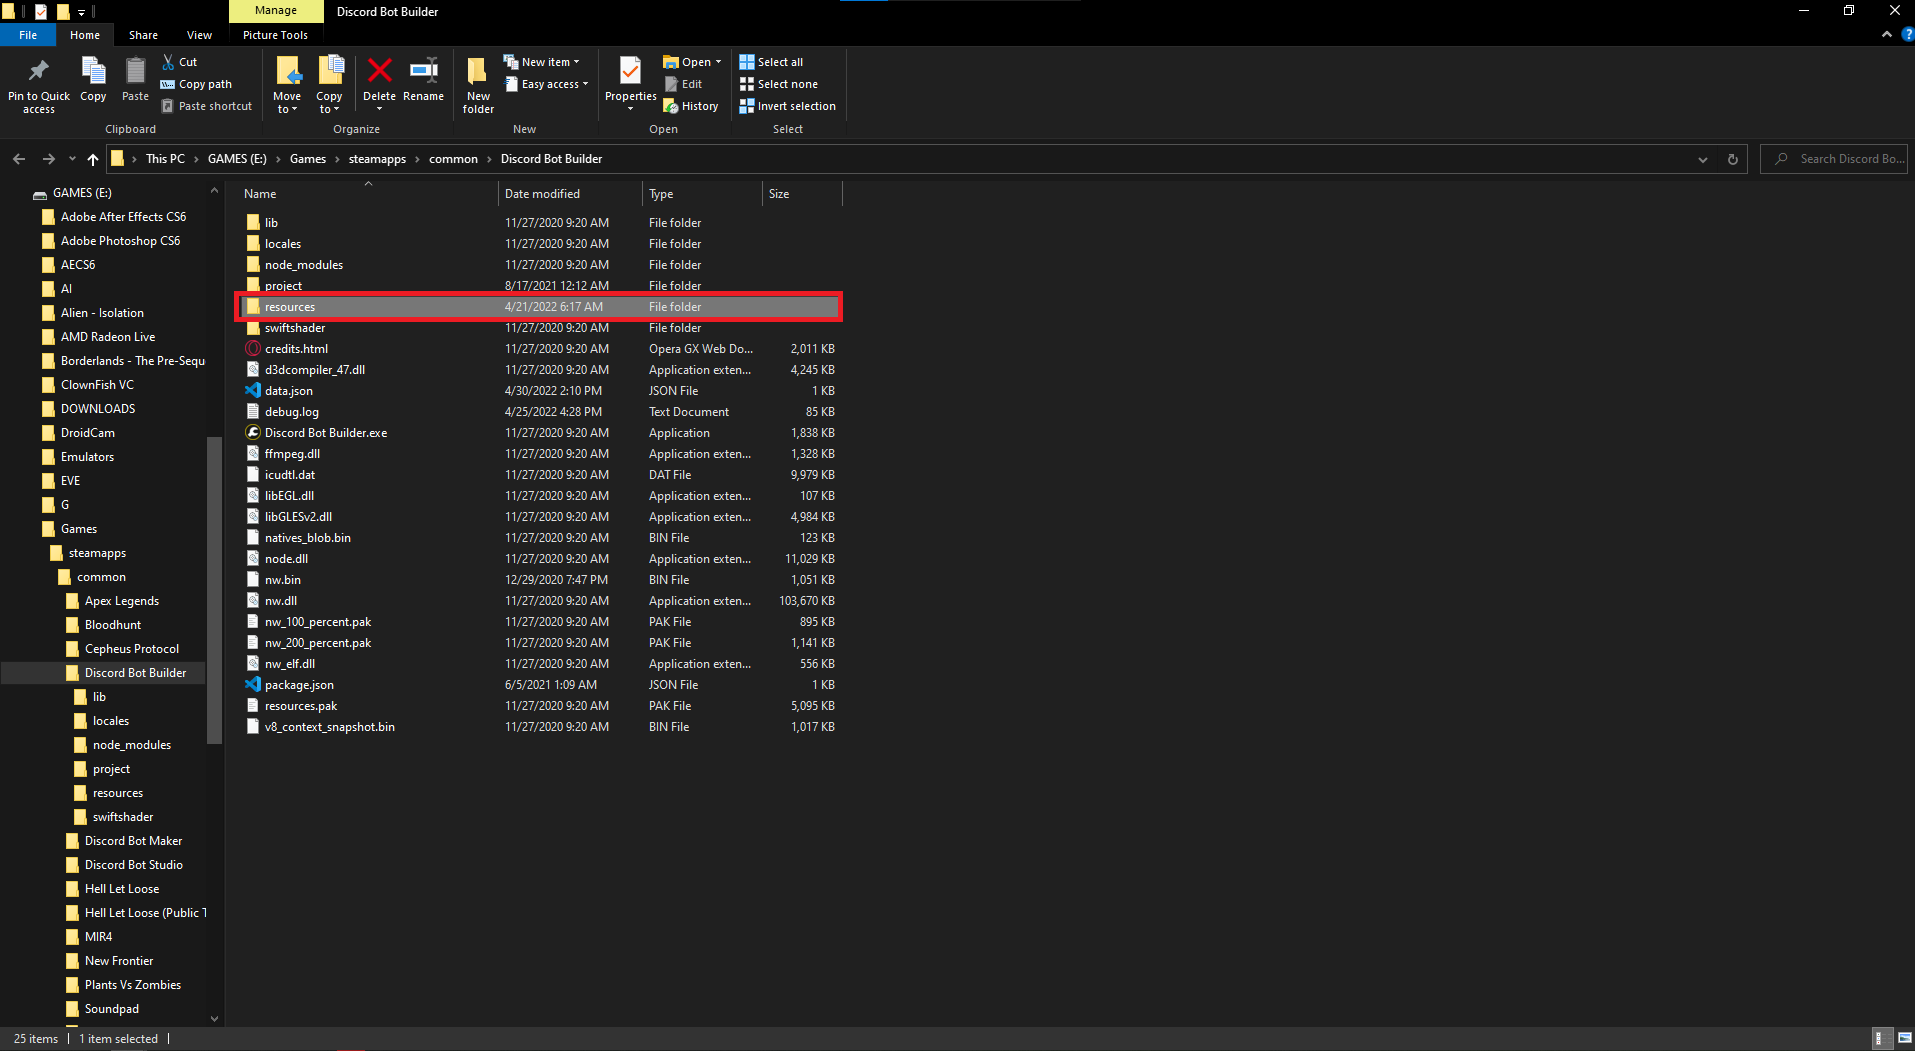Open the View ribbon tab
This screenshot has height=1051, width=1915.
click(199, 35)
